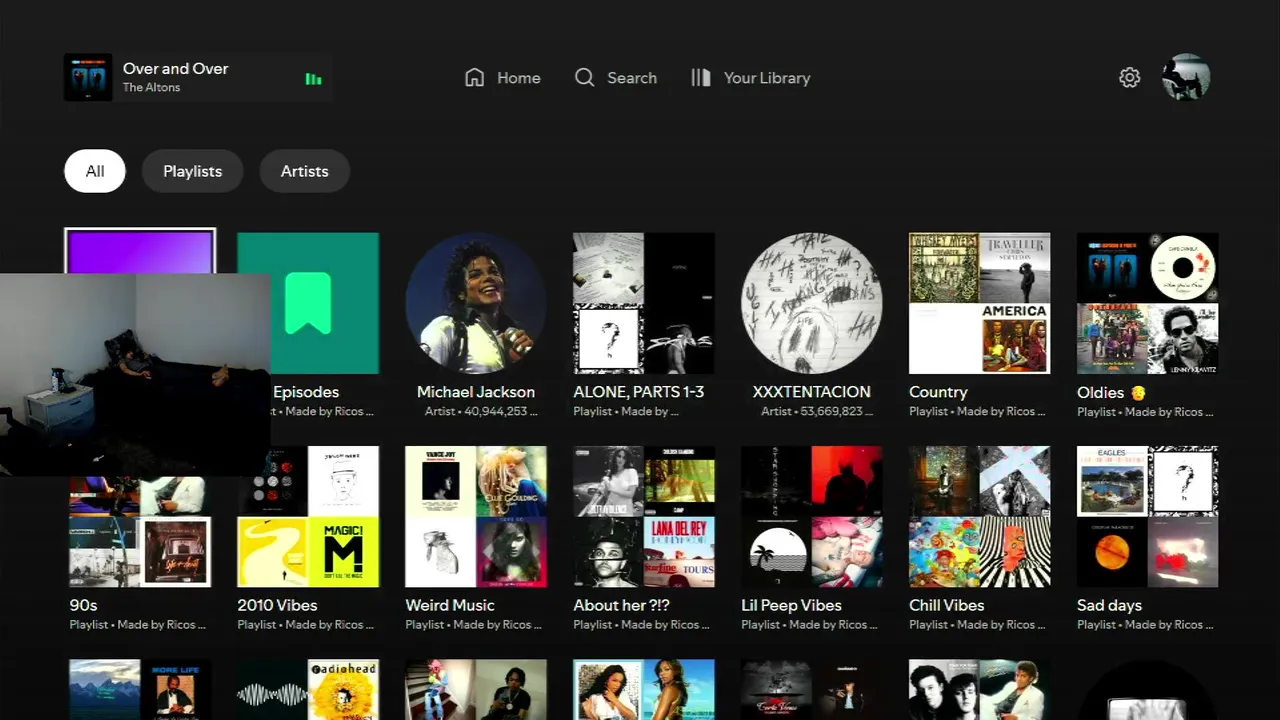1280x720 pixels.
Task: Click the 'Episodes' tile title
Action: click(306, 392)
